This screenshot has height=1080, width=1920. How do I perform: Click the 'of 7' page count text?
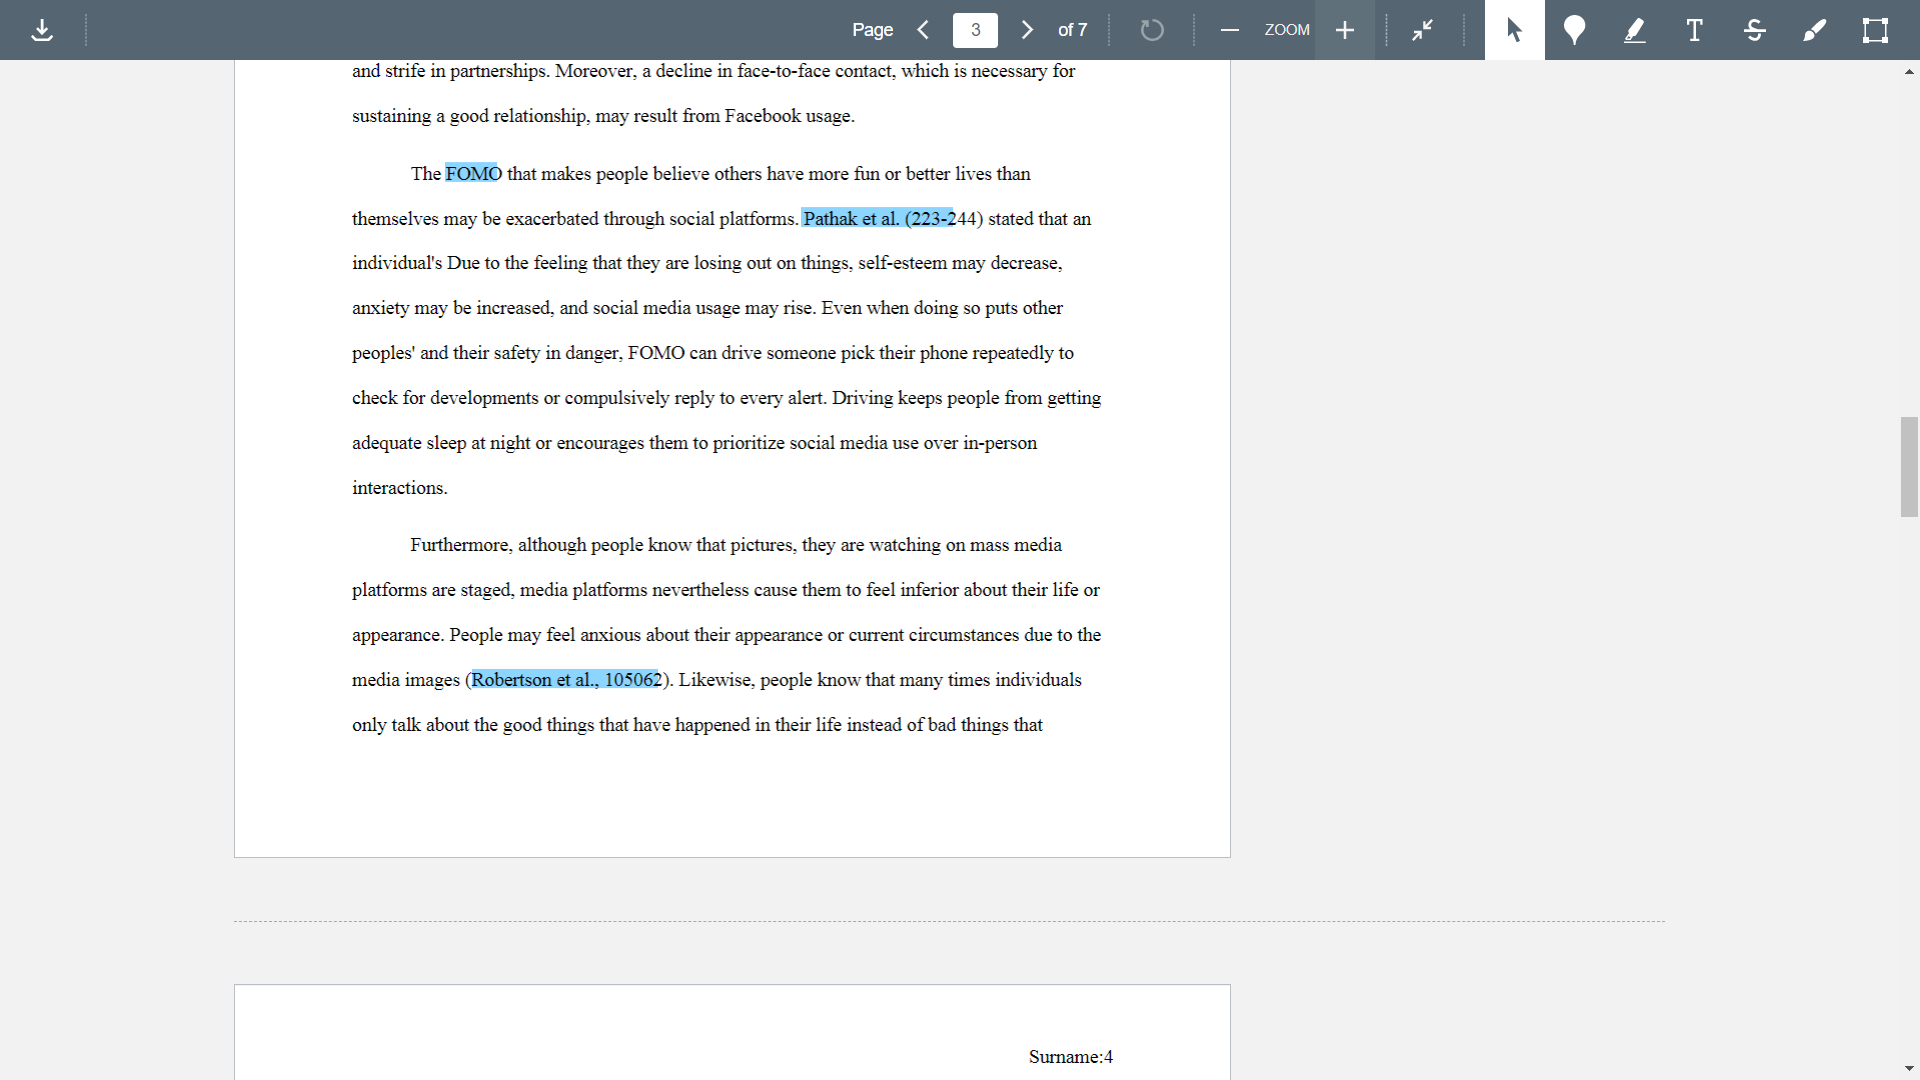point(1072,30)
